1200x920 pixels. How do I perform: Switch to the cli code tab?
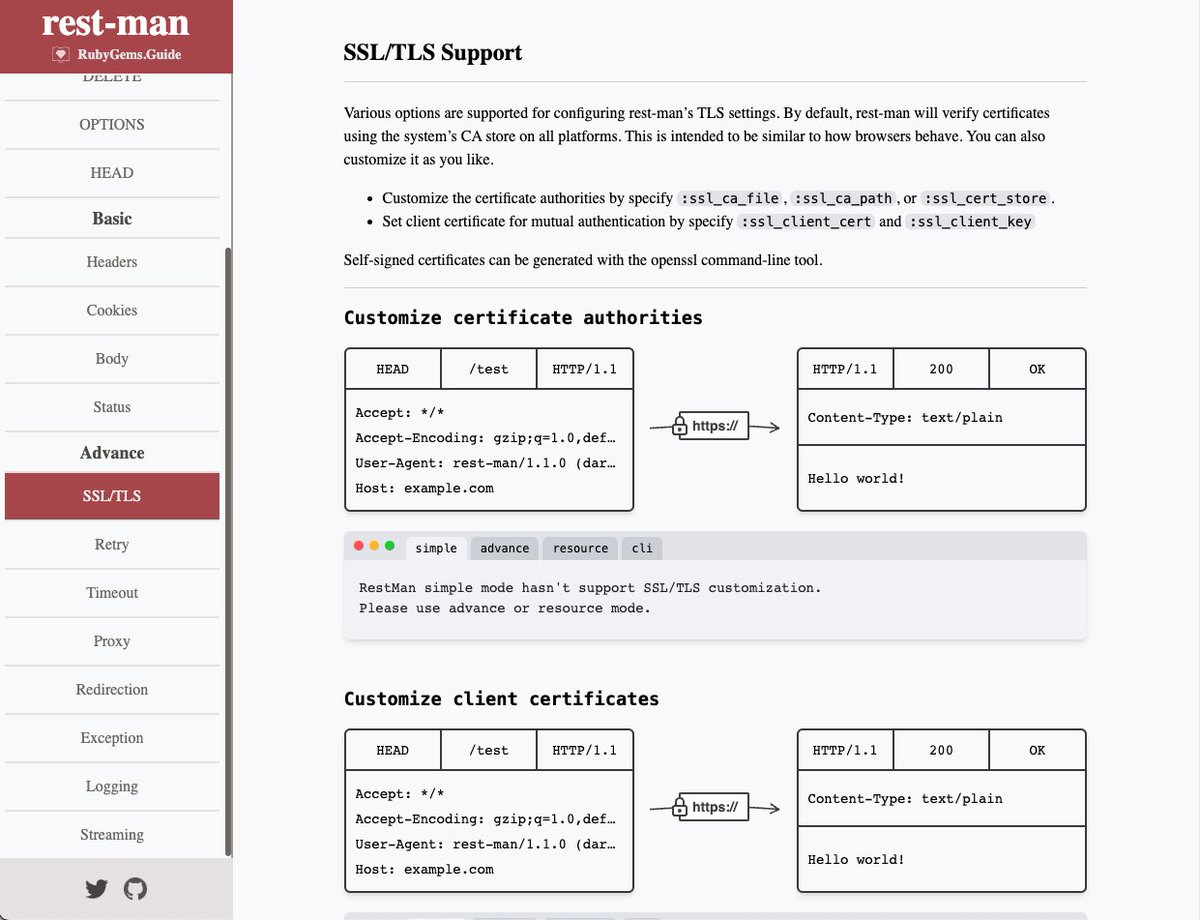642,548
